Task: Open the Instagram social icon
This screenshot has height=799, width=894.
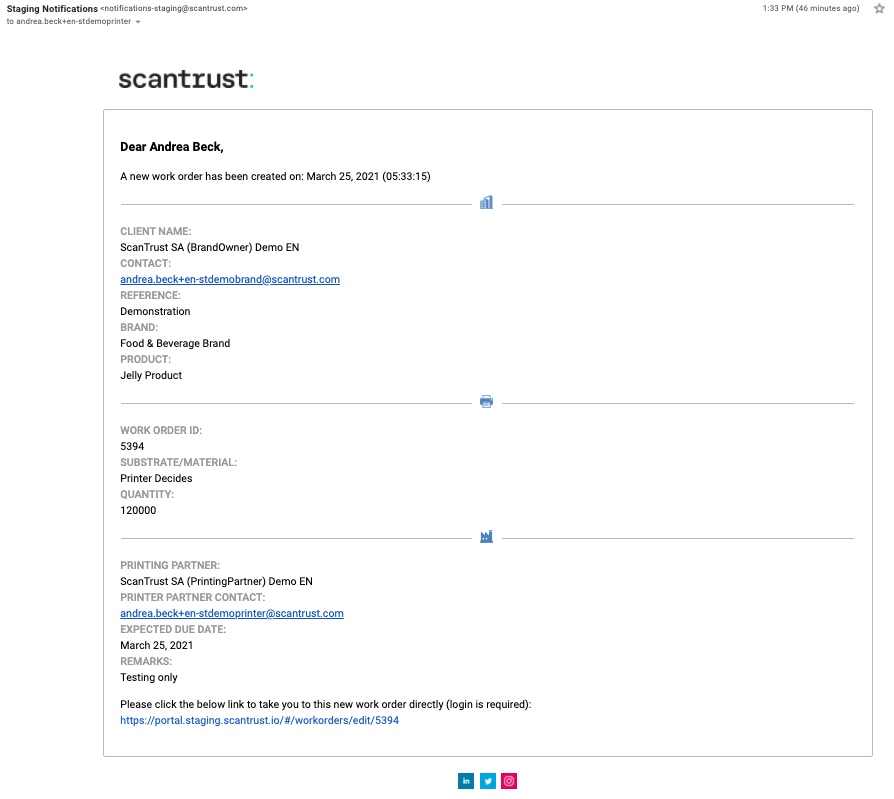Action: point(509,781)
